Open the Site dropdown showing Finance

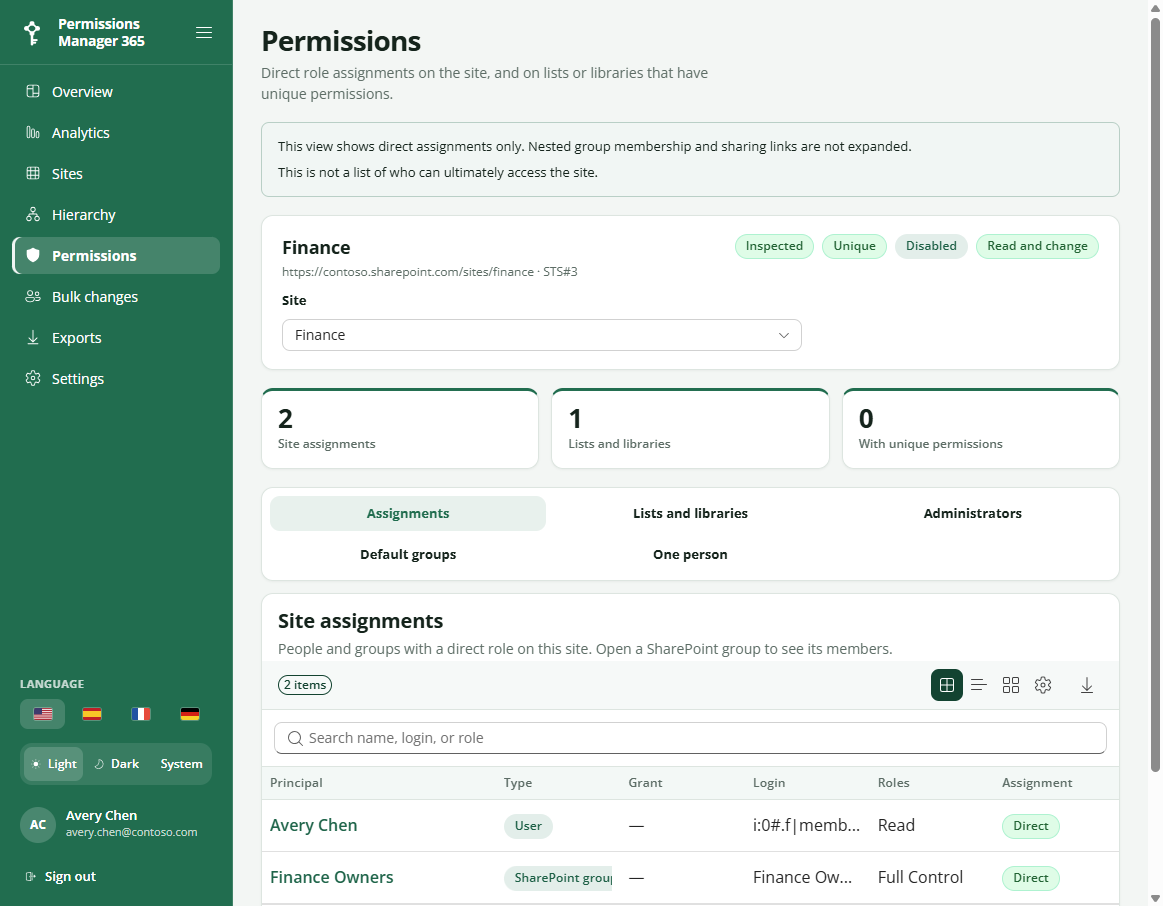coord(541,335)
